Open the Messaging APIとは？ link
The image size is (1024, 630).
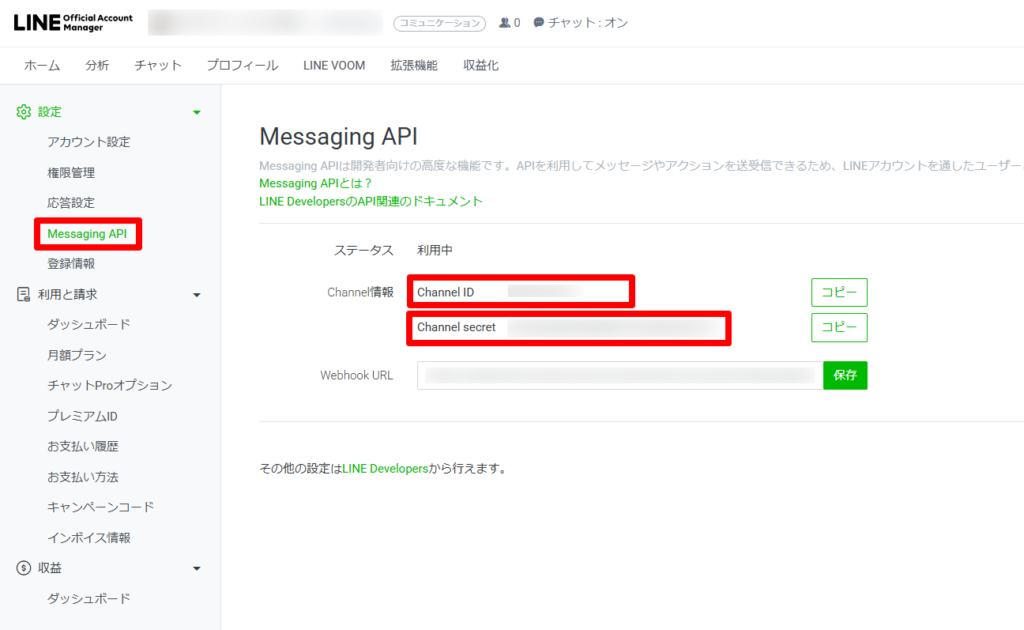(x=315, y=183)
